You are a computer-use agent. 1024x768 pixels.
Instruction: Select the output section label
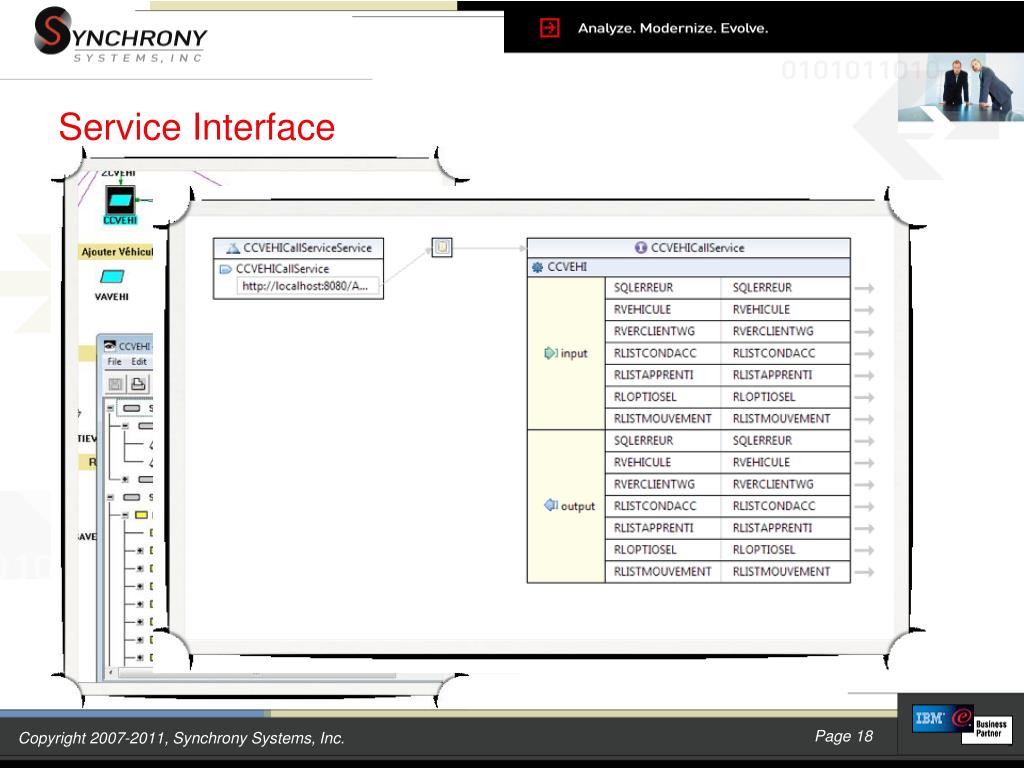pos(578,505)
